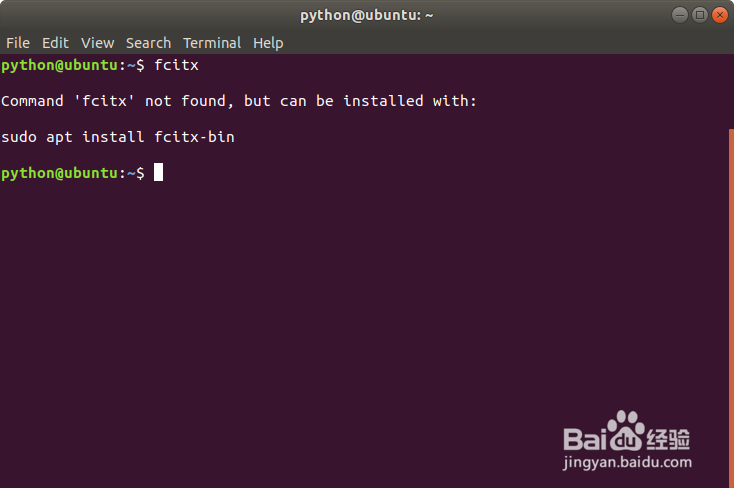Close the terminal window
The width and height of the screenshot is (734, 488).
click(x=720, y=15)
